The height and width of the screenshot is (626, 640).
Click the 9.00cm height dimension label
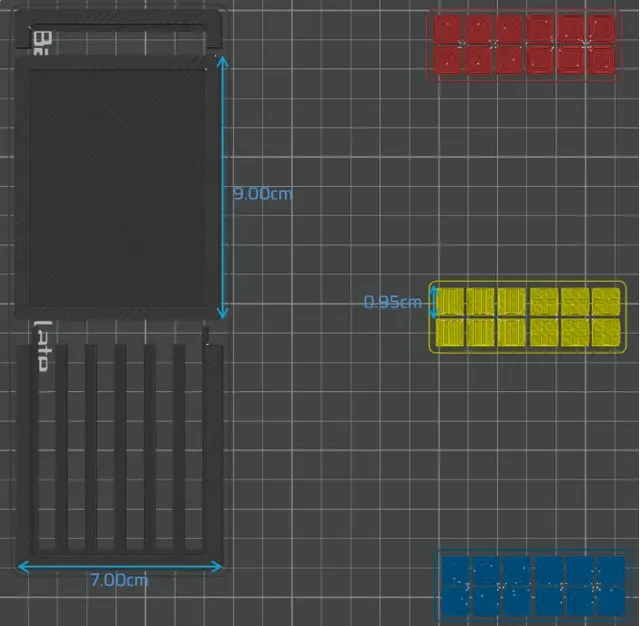(262, 193)
